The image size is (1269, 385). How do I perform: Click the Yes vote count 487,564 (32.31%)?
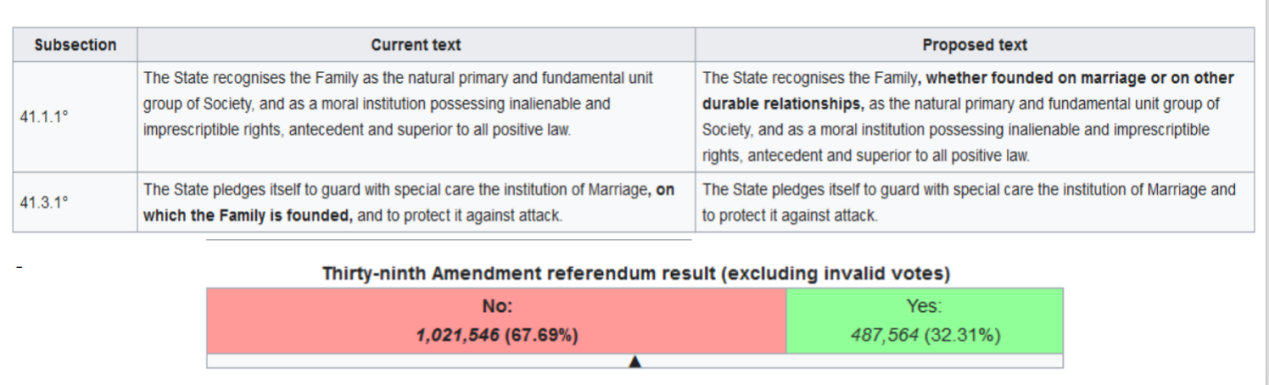(924, 336)
